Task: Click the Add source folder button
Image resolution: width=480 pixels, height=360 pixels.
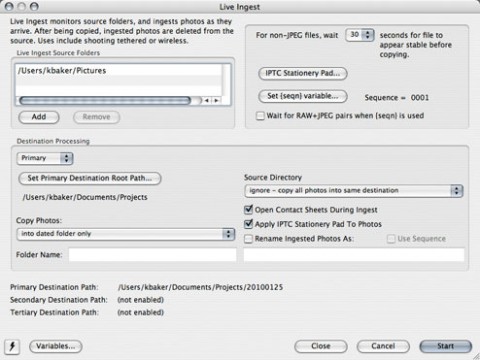Action: pyautogui.click(x=39, y=117)
